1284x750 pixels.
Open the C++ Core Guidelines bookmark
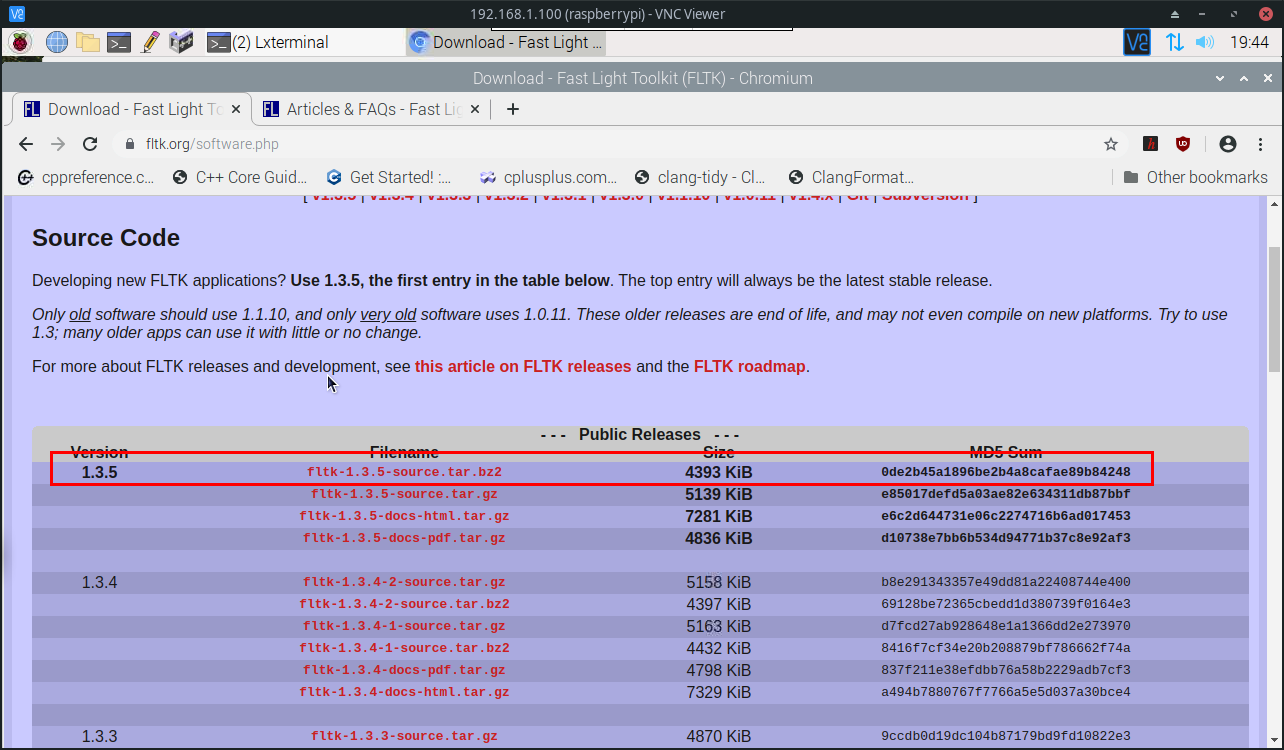click(240, 177)
